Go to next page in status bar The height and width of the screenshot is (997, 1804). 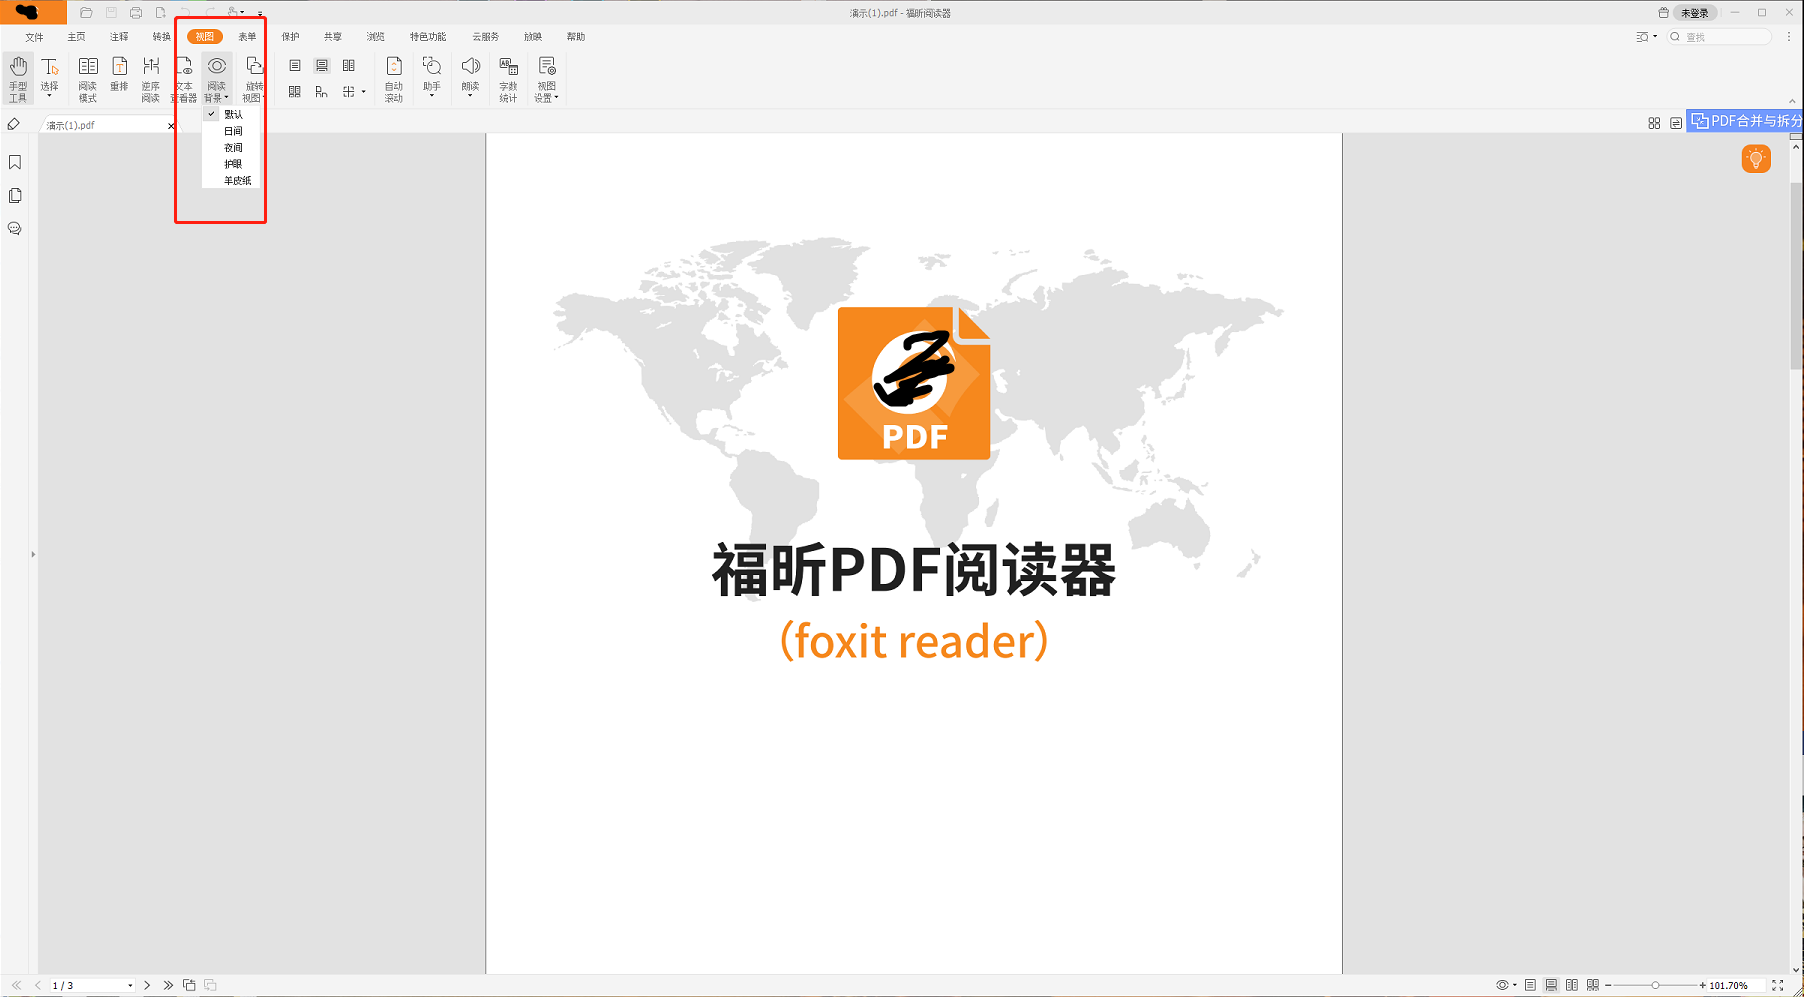[147, 985]
